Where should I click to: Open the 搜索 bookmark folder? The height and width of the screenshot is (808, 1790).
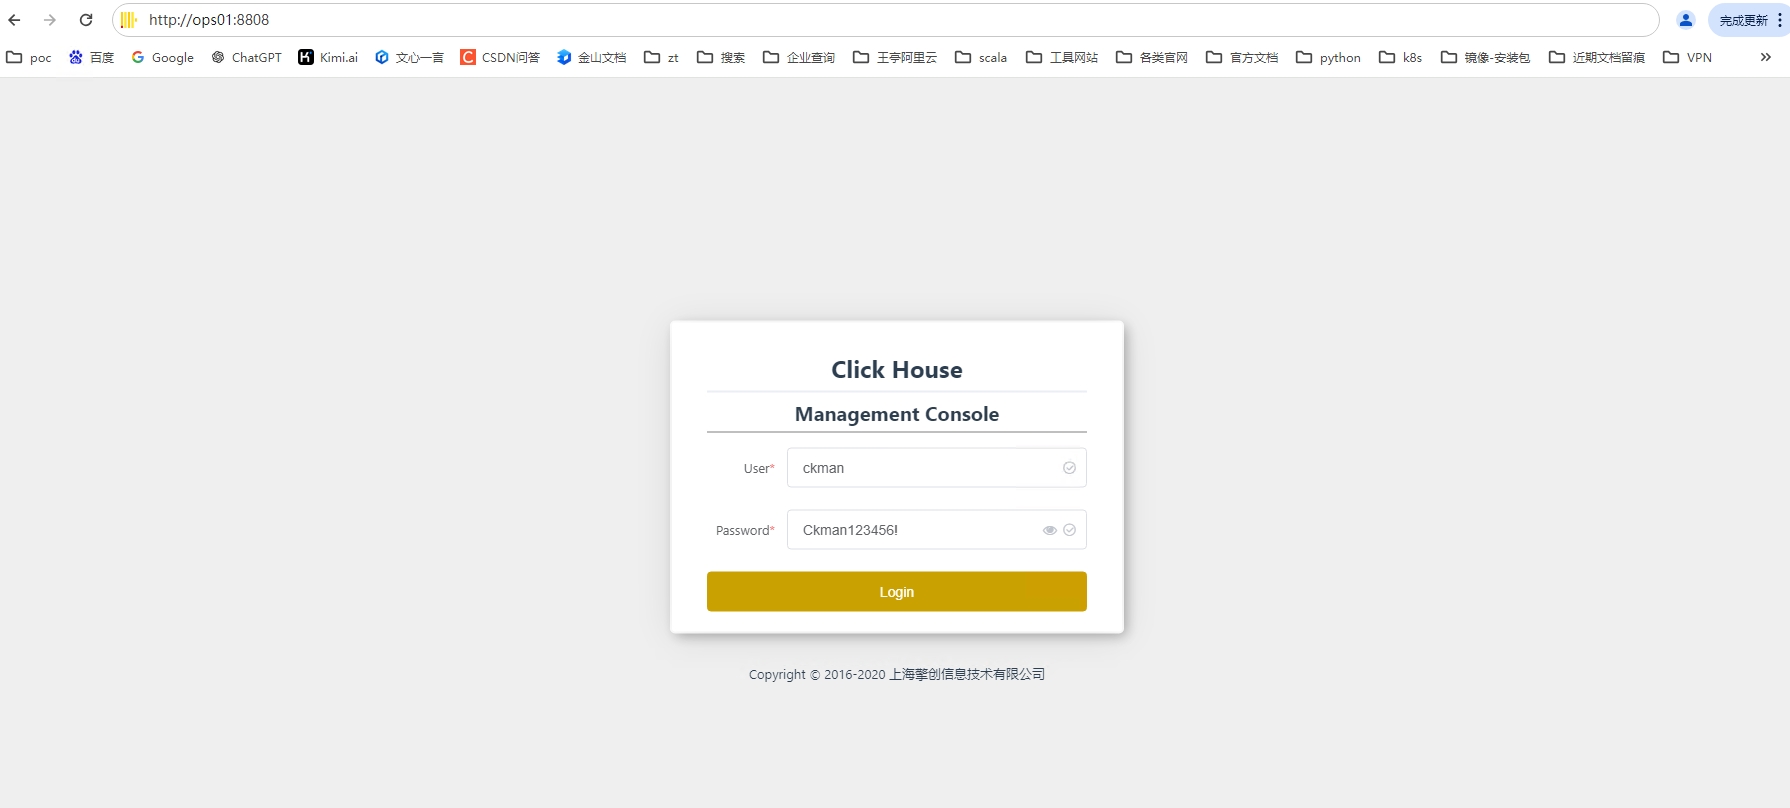click(x=721, y=57)
